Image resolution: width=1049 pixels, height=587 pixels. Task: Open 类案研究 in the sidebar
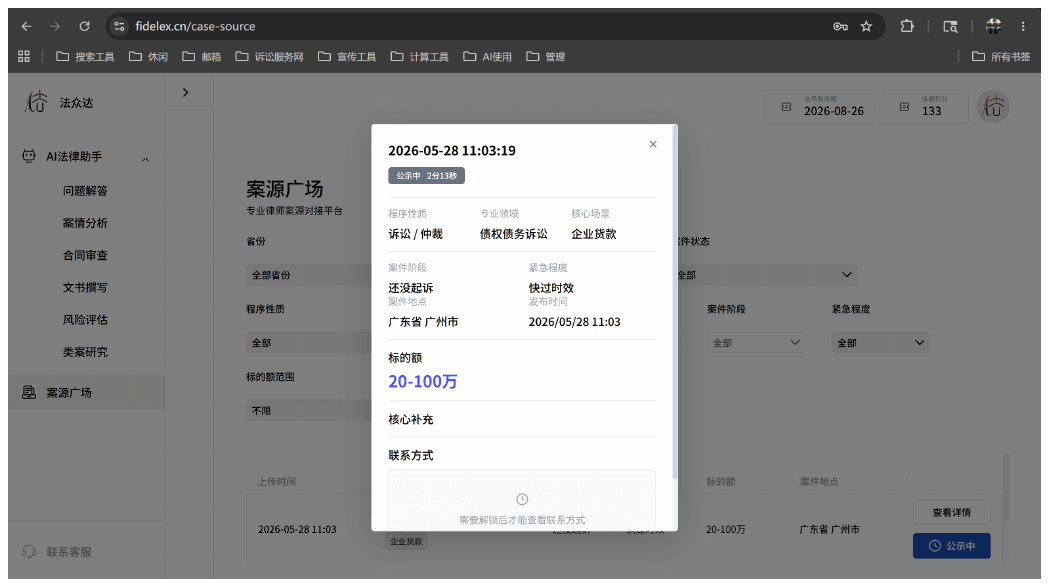coord(85,351)
